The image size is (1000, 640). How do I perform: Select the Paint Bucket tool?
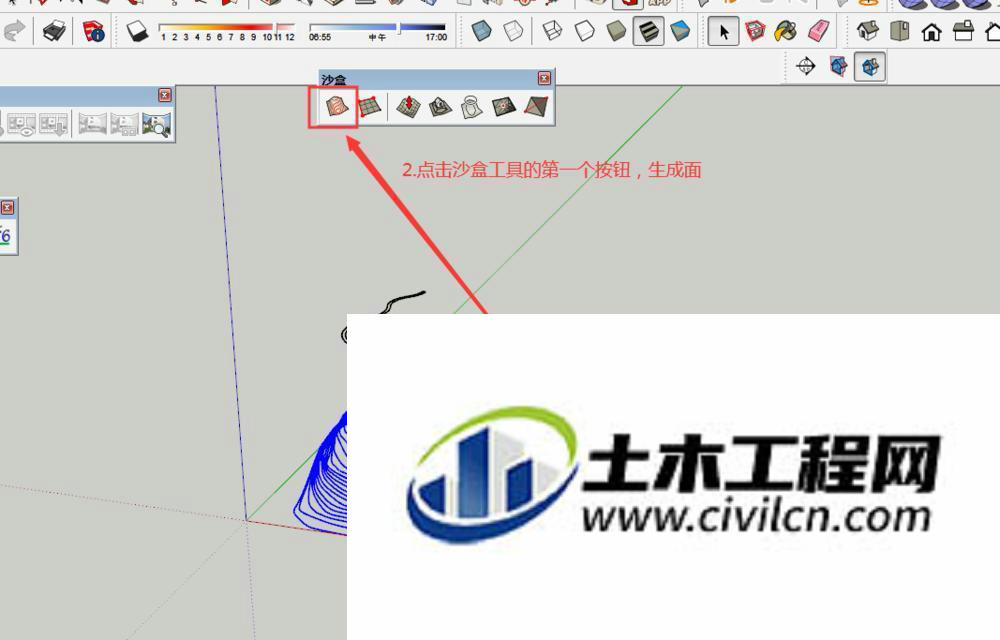786,31
